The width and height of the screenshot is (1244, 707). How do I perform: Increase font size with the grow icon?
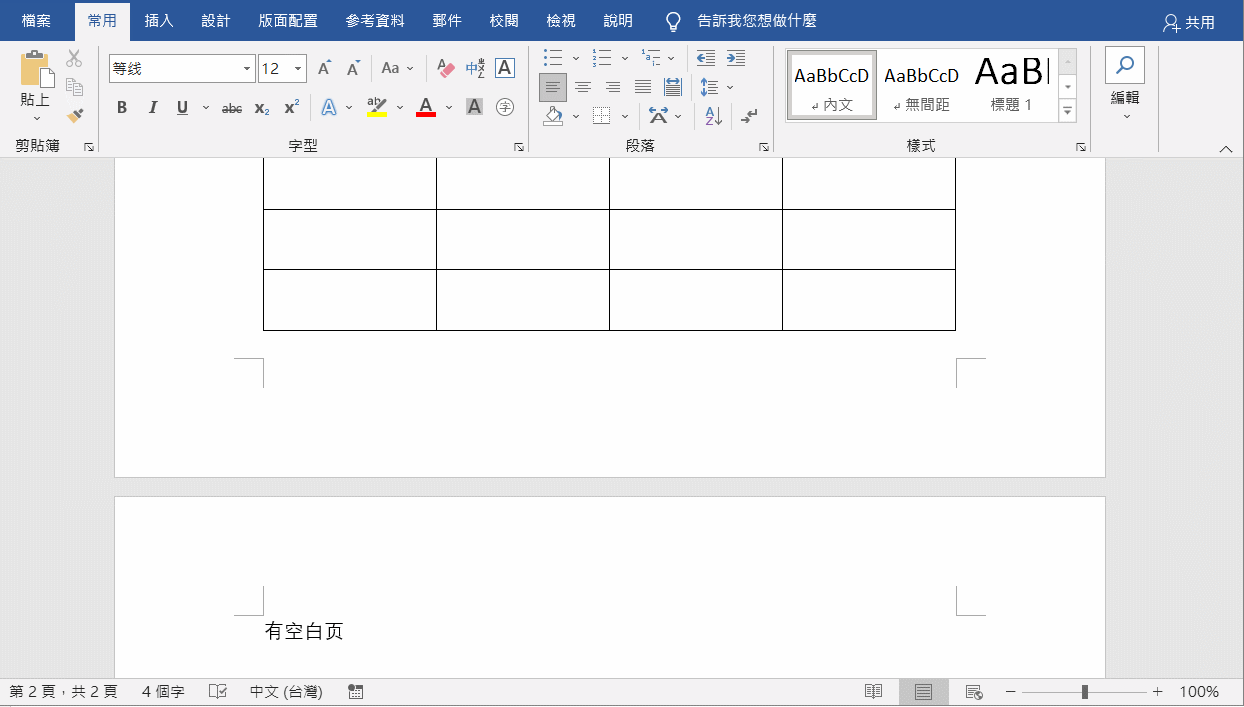pos(324,69)
